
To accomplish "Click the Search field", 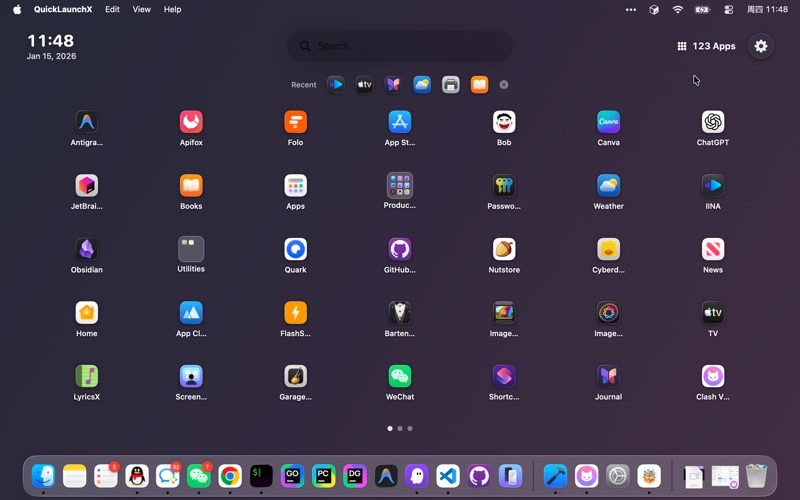I will pos(400,46).
